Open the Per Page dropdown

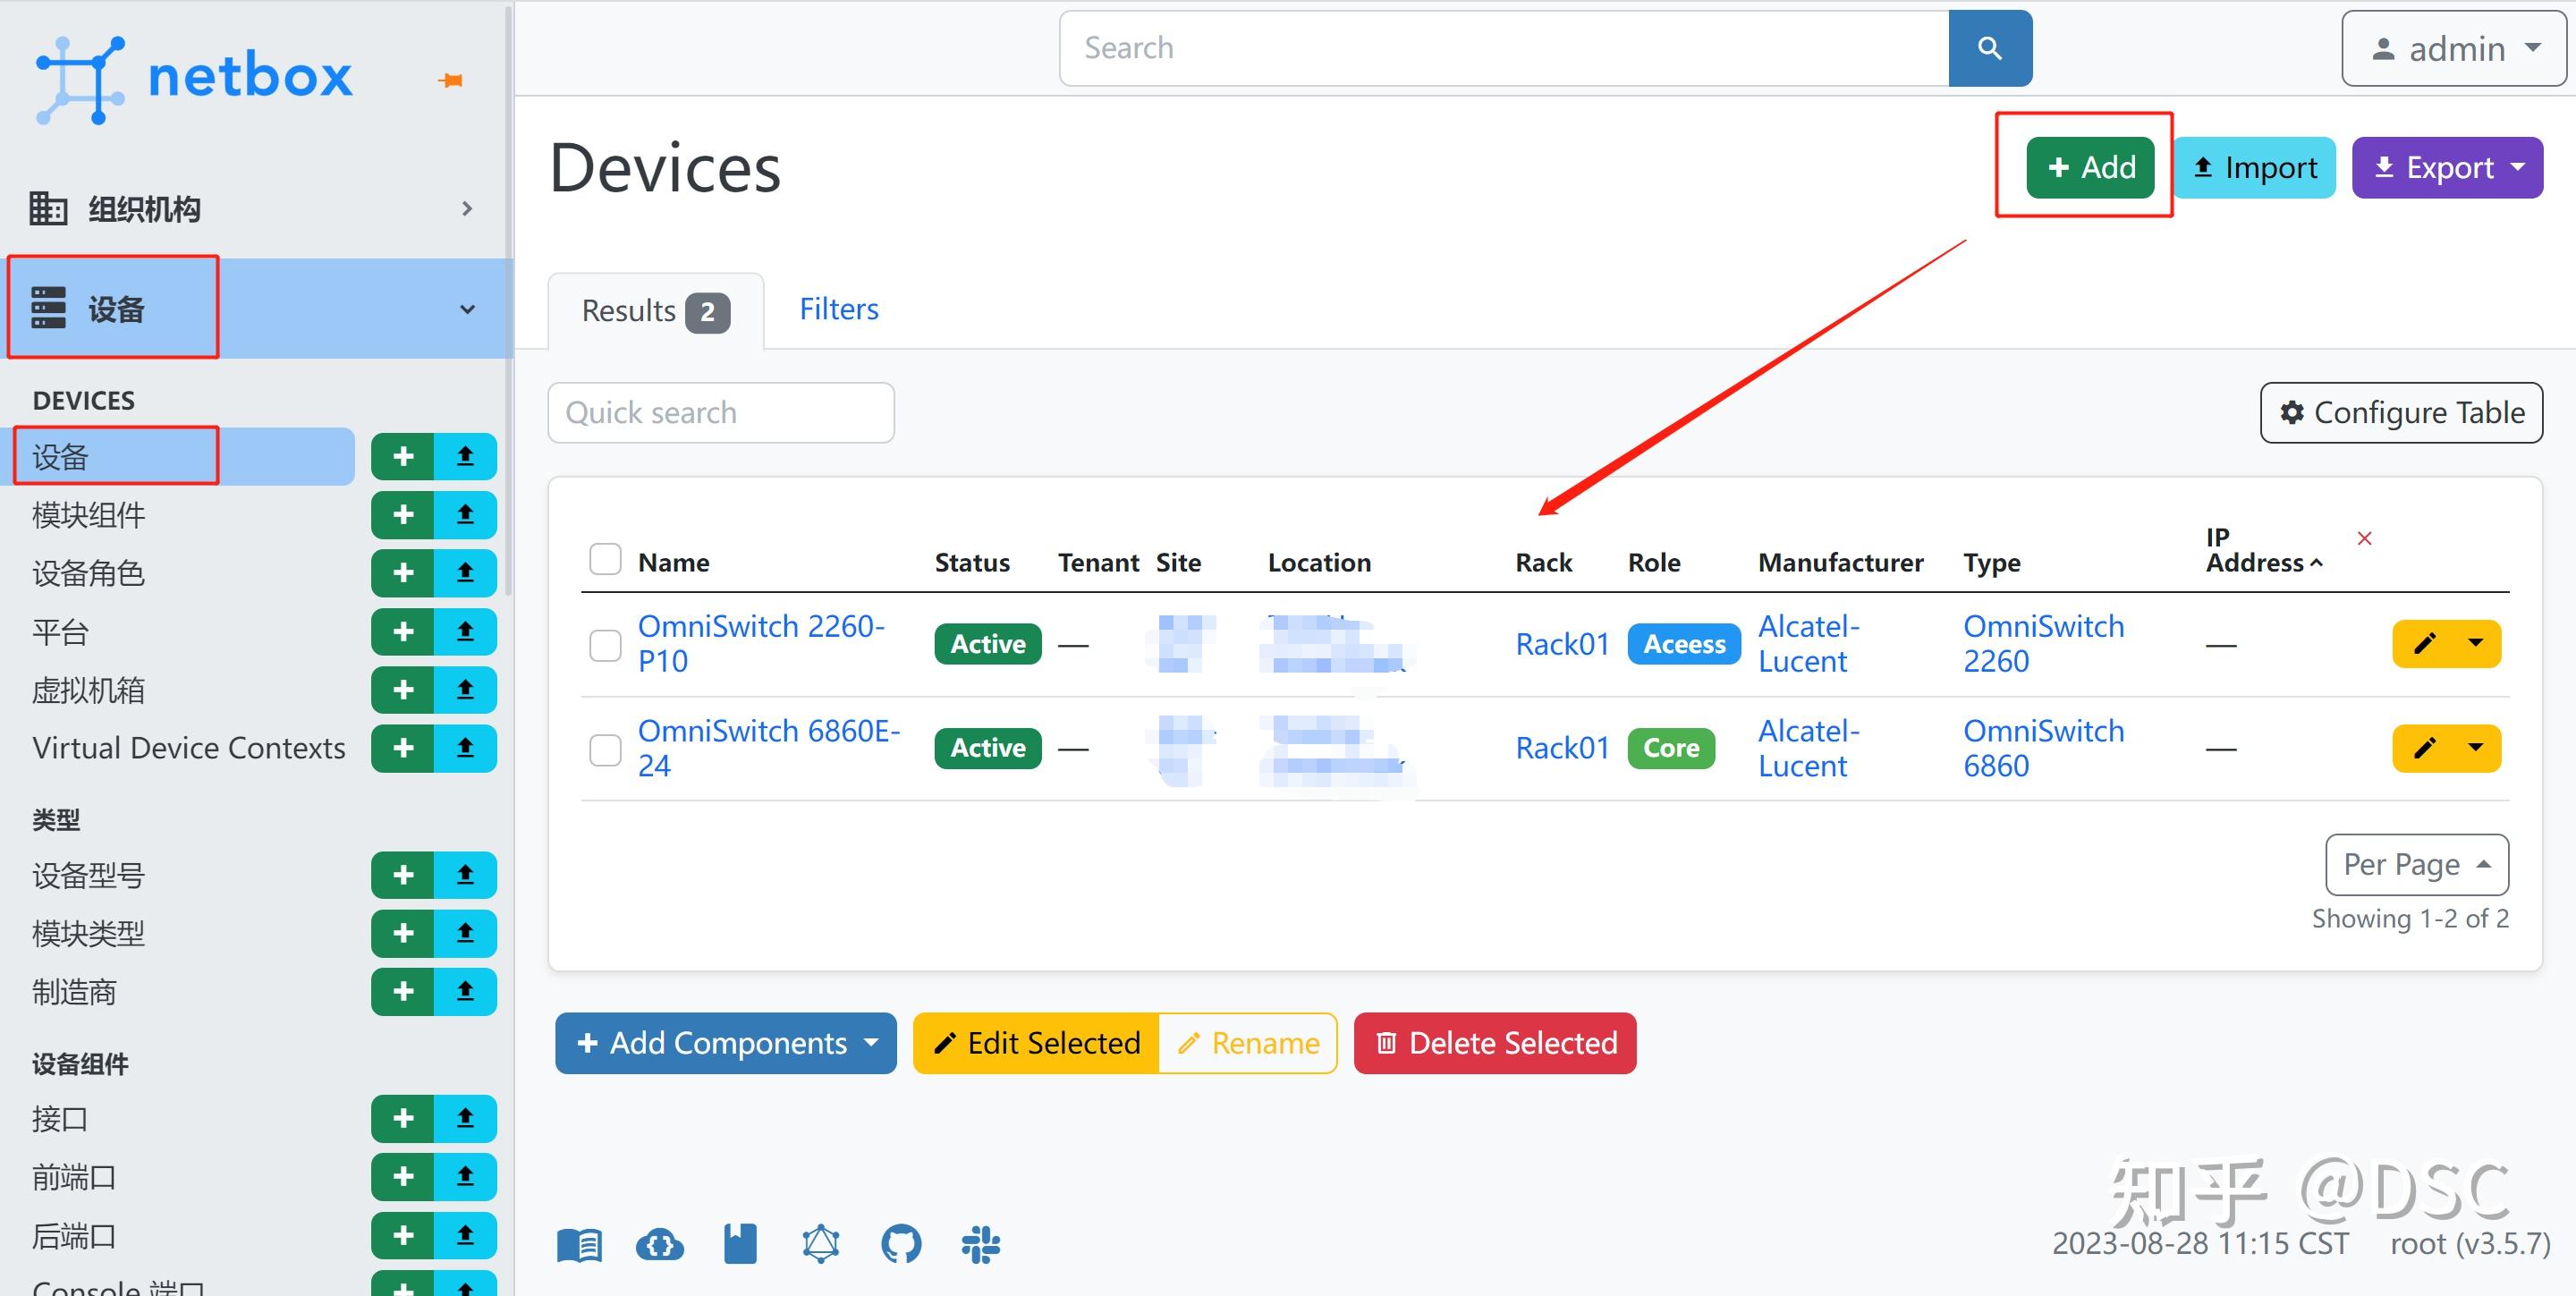pyautogui.click(x=2416, y=864)
